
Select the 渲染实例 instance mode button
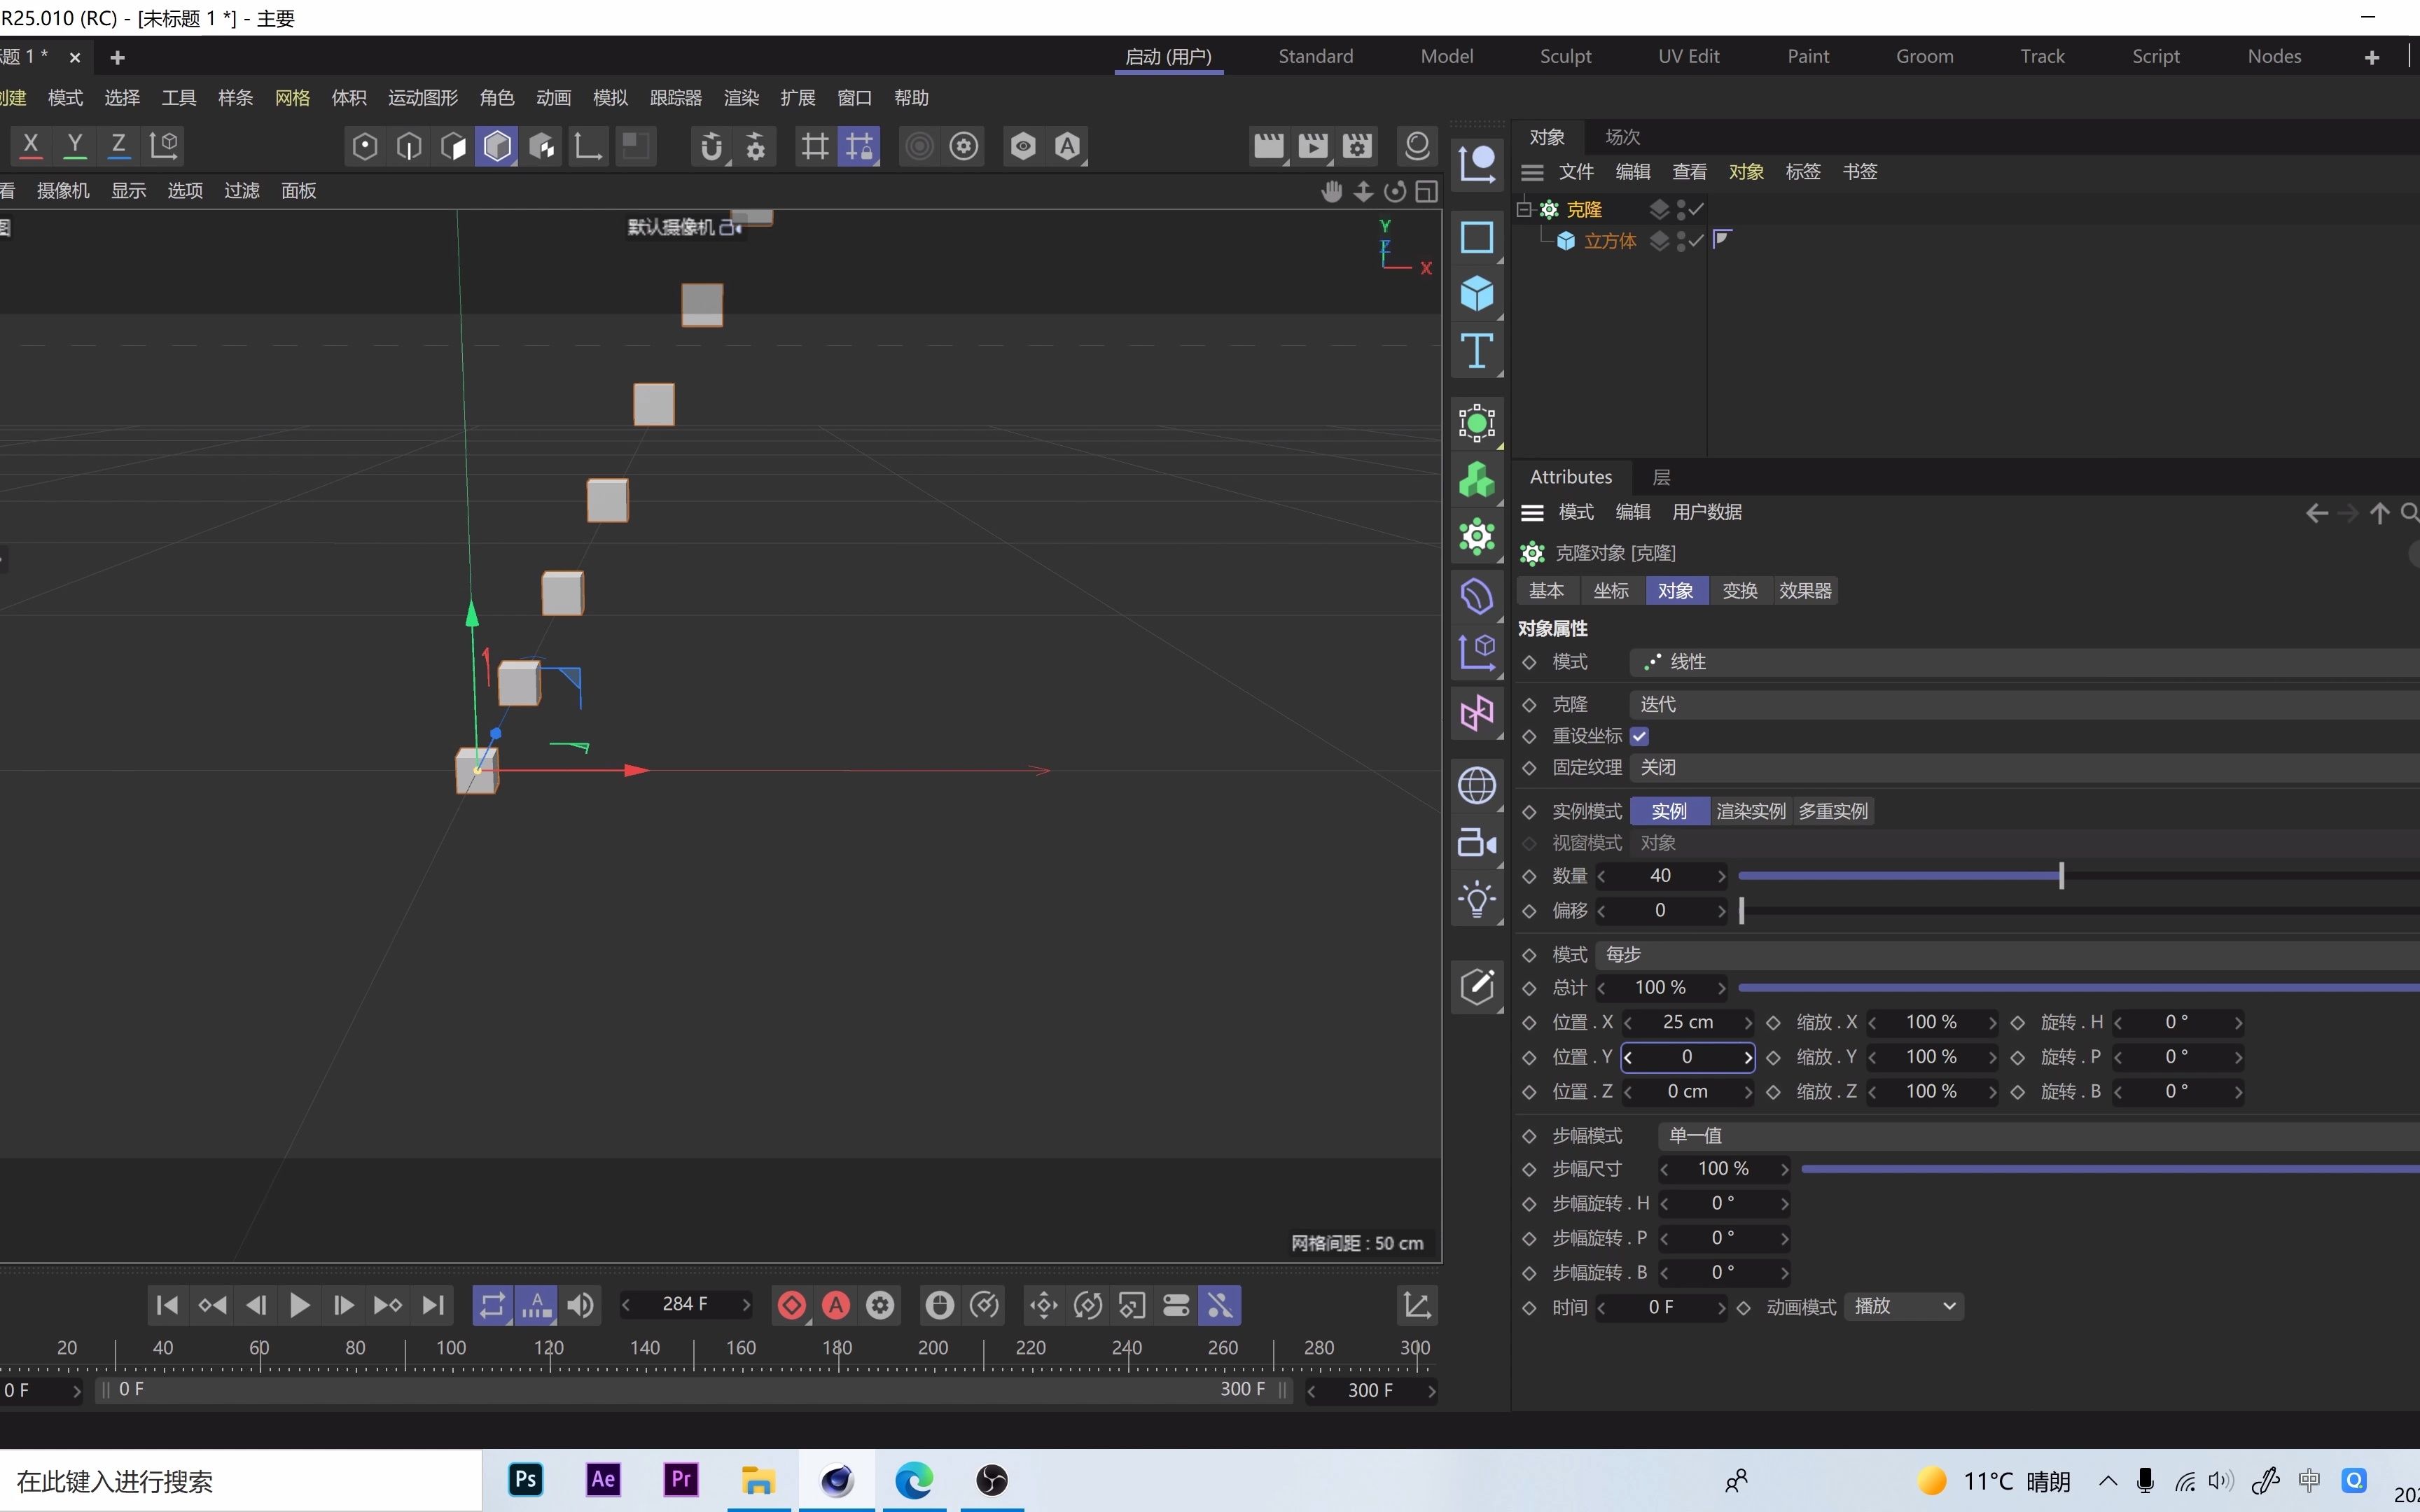pos(1750,811)
